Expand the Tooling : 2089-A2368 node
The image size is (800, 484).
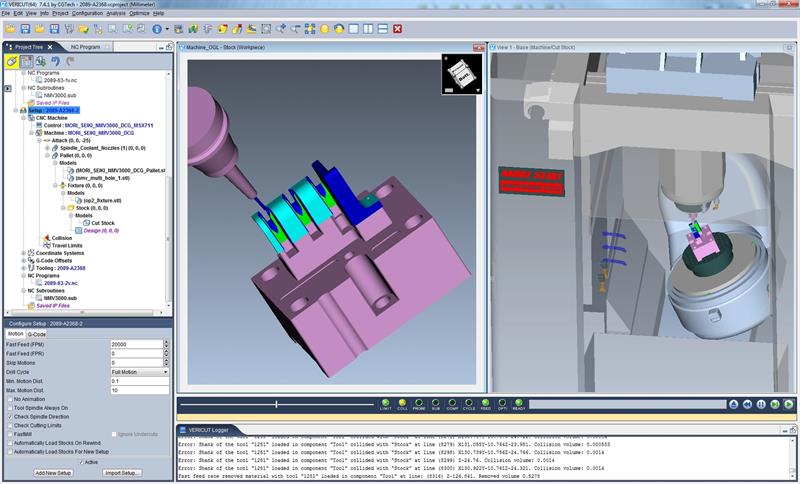(23, 268)
